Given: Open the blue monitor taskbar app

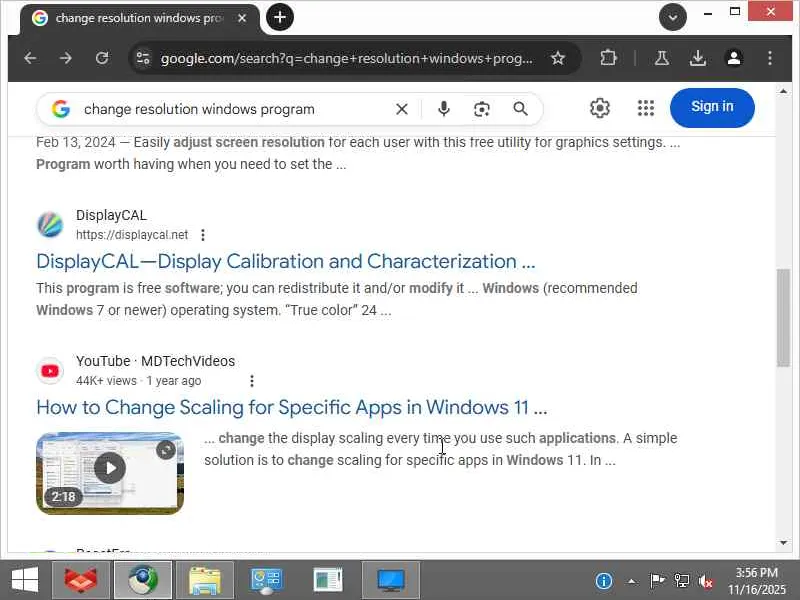Looking at the screenshot, I should pyautogui.click(x=390, y=580).
